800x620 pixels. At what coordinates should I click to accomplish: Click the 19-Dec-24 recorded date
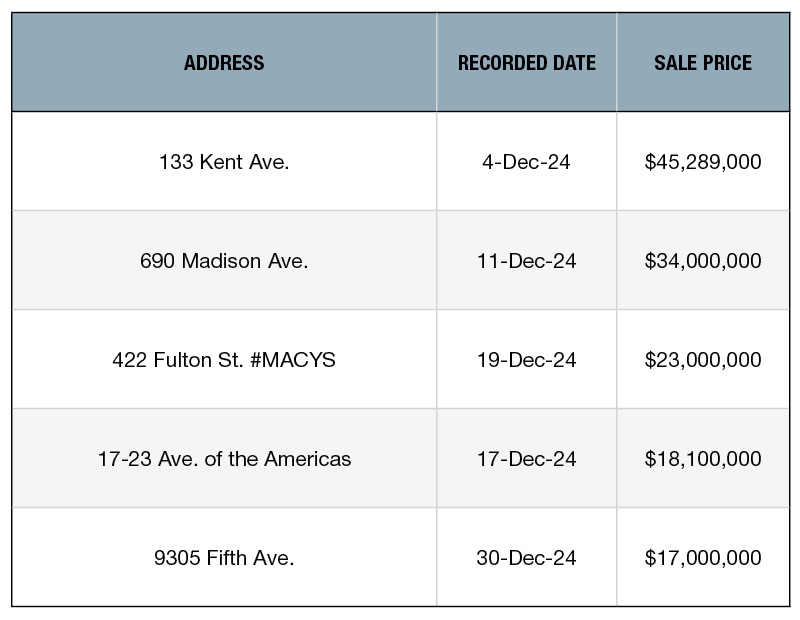(527, 360)
